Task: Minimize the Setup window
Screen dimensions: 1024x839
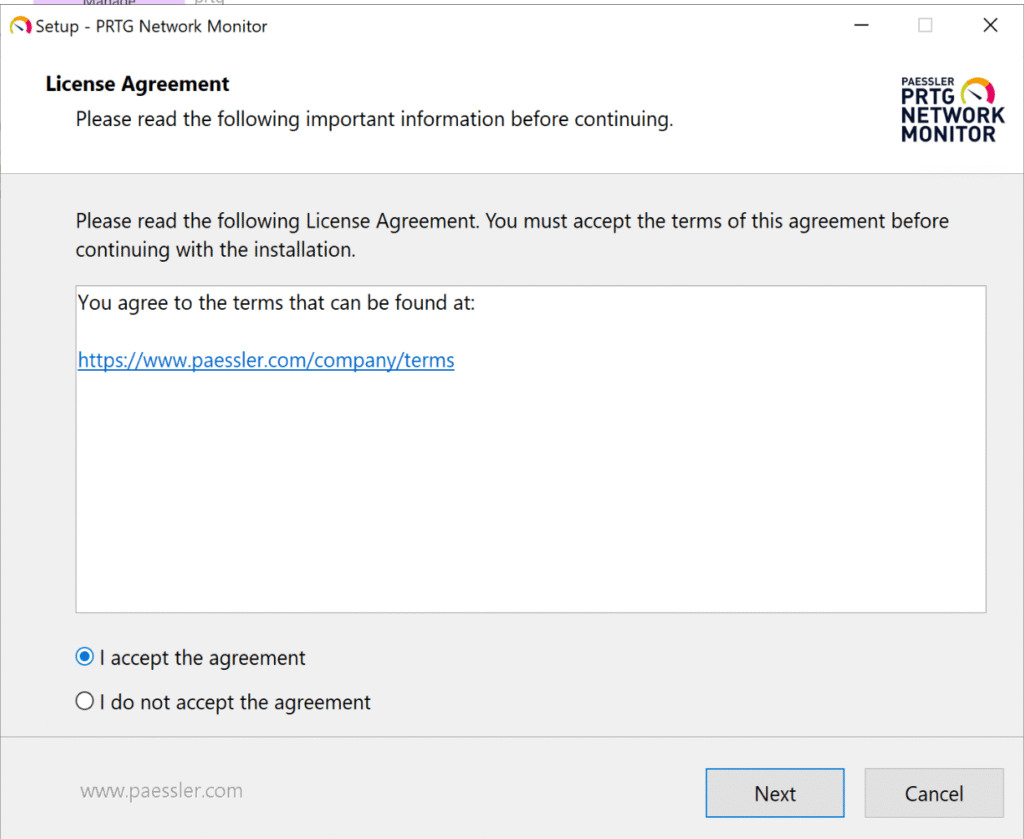Action: point(860,26)
